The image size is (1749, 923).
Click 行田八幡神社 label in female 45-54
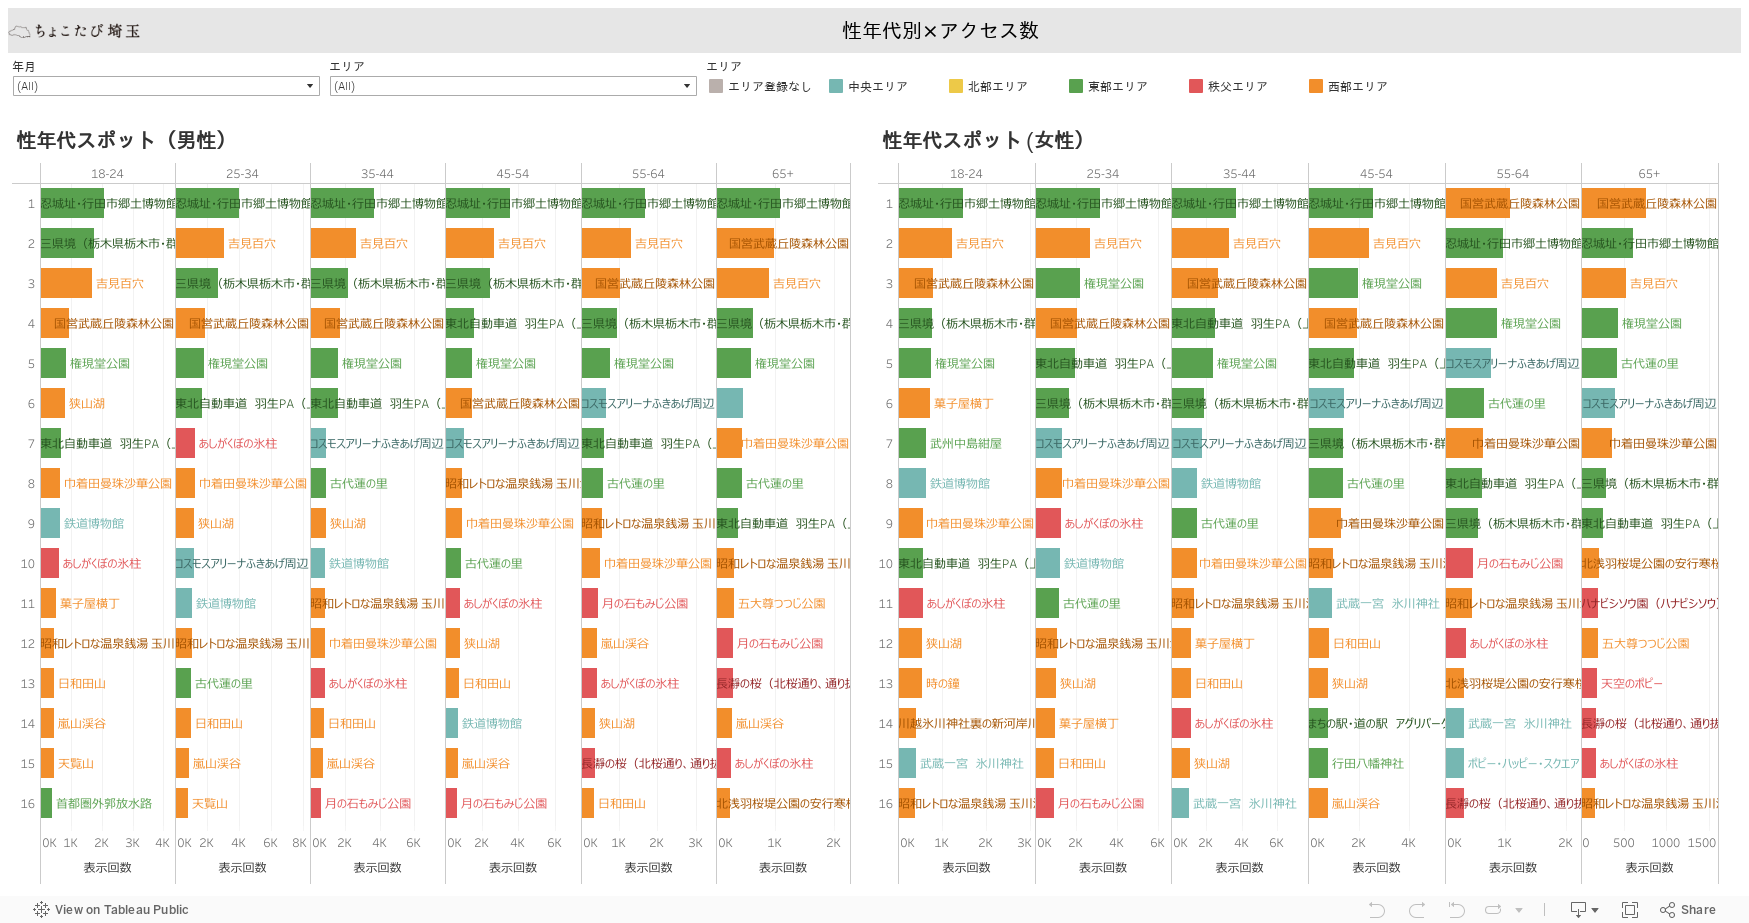[x=1368, y=763]
